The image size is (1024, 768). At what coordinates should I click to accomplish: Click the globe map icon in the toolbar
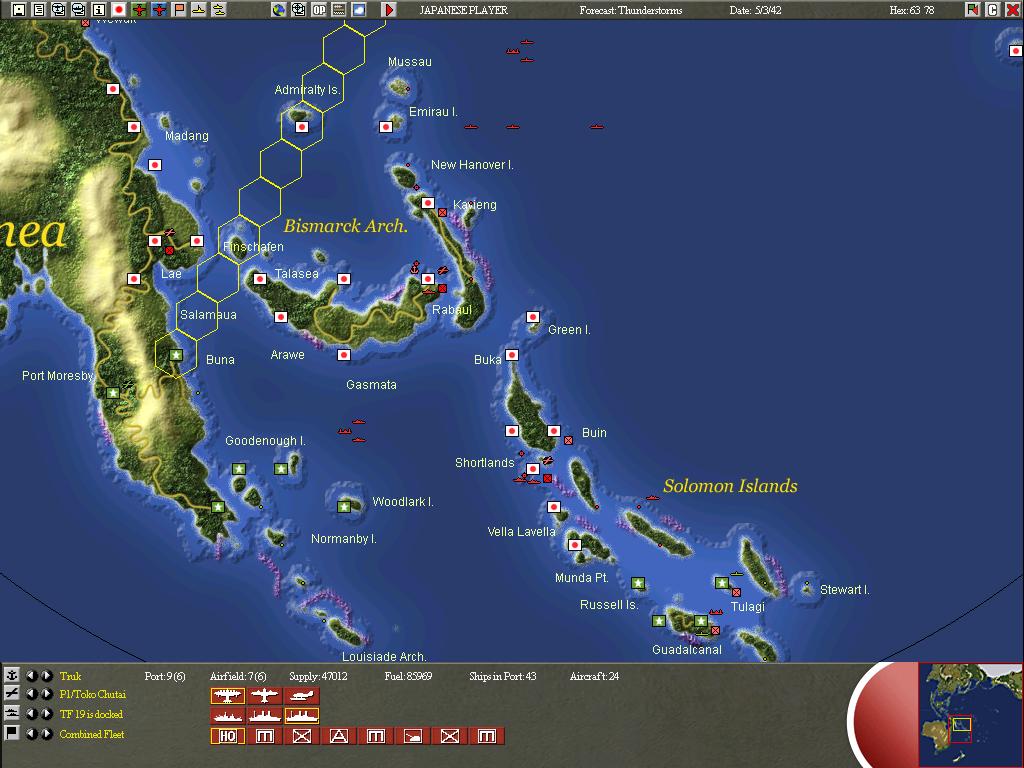[x=281, y=9]
